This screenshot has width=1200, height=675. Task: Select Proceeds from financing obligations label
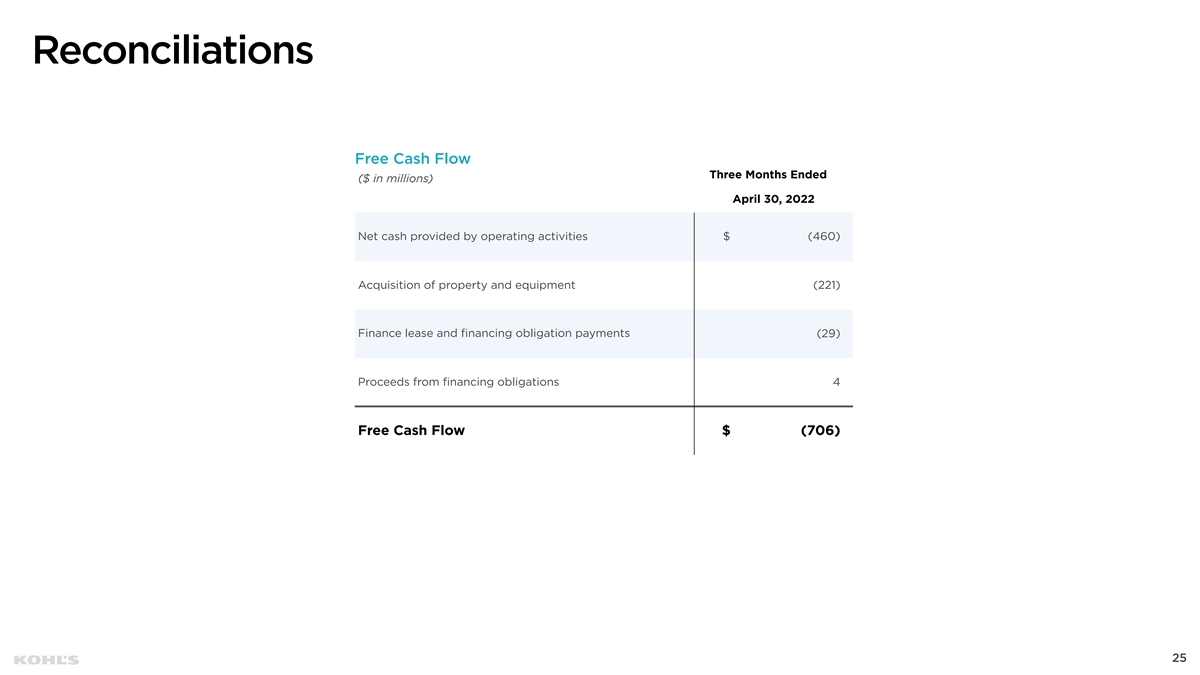tap(458, 382)
